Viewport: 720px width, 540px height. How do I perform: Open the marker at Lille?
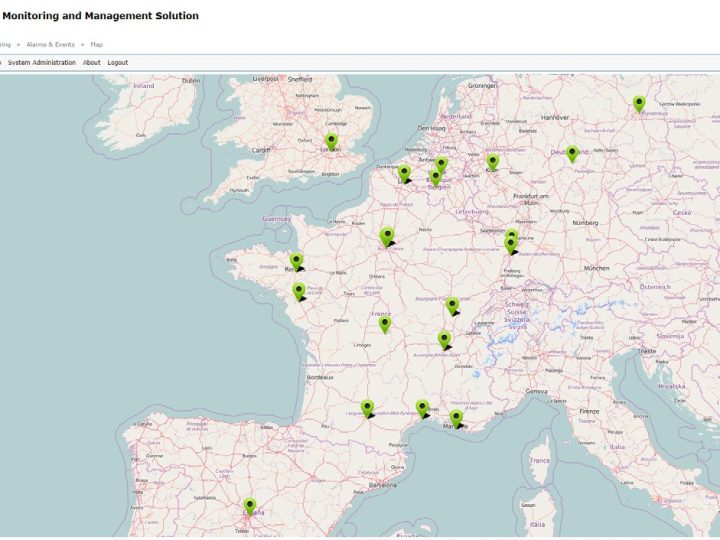[404, 174]
